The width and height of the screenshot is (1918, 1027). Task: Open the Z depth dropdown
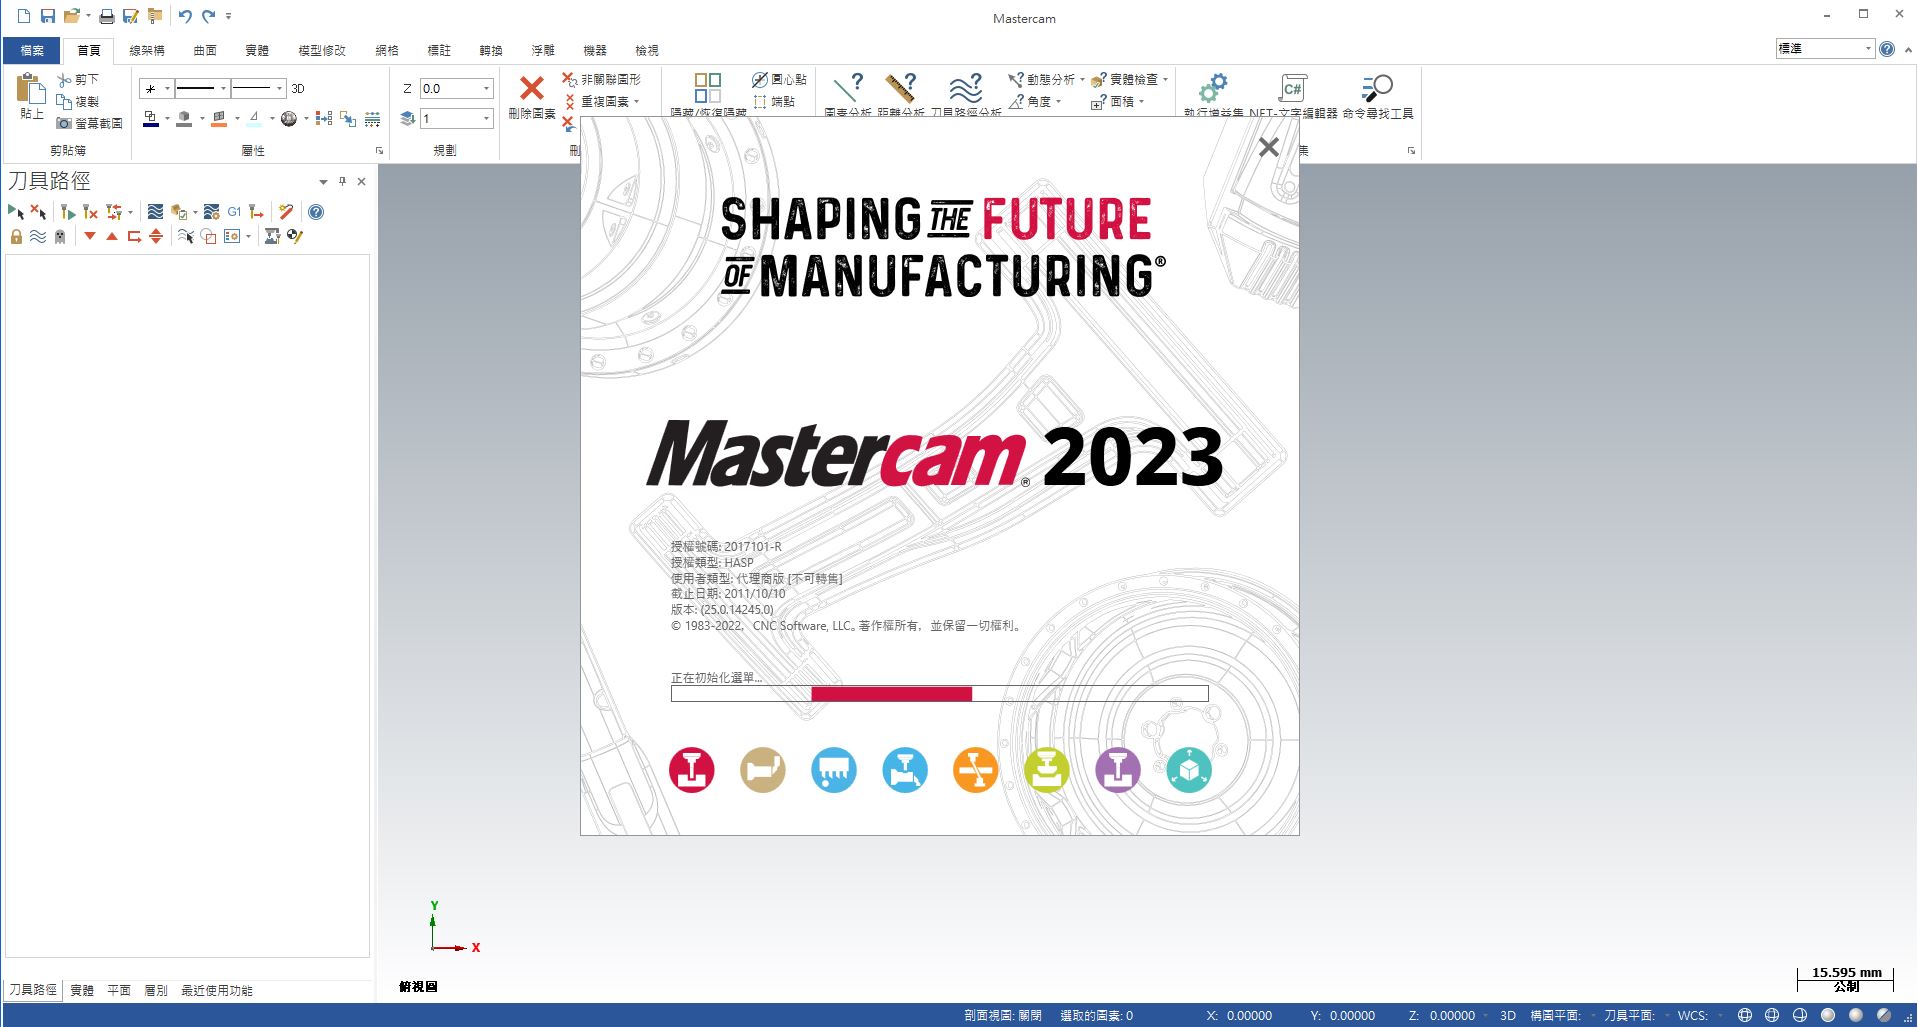pos(487,89)
